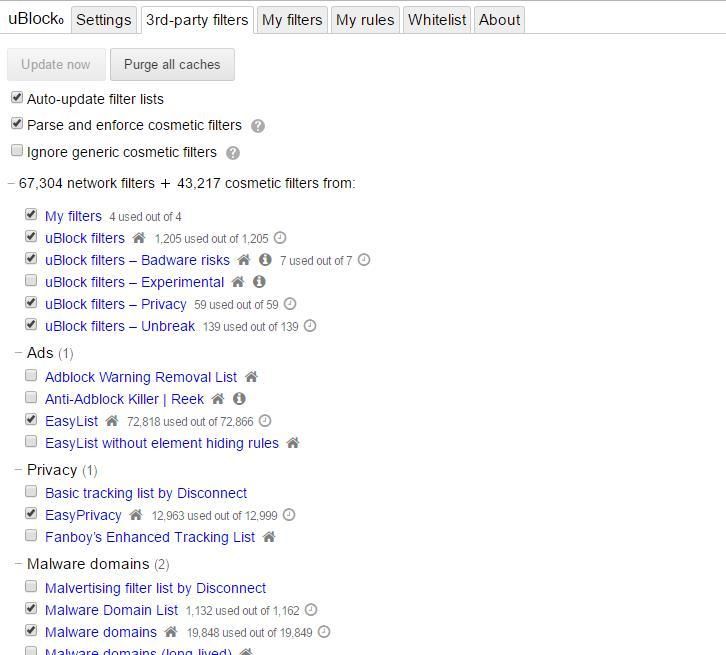The width and height of the screenshot is (726, 655).
Task: Uncheck the My filters checkbox
Action: [31, 214]
